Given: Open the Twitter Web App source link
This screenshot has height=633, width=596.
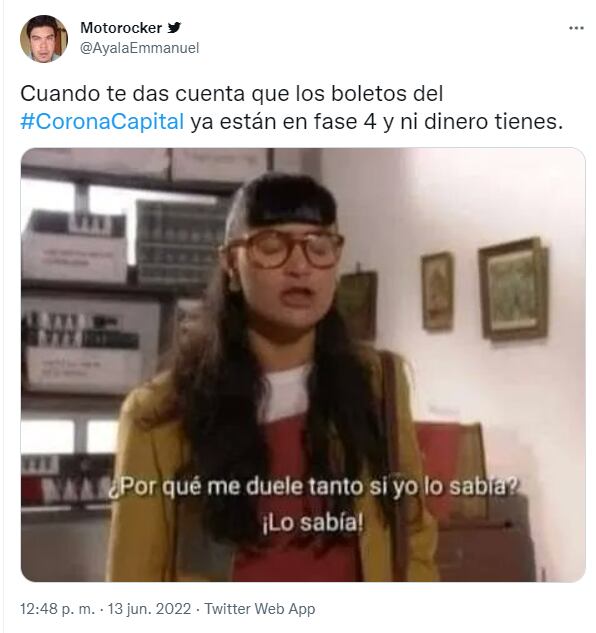Looking at the screenshot, I should point(260,608).
